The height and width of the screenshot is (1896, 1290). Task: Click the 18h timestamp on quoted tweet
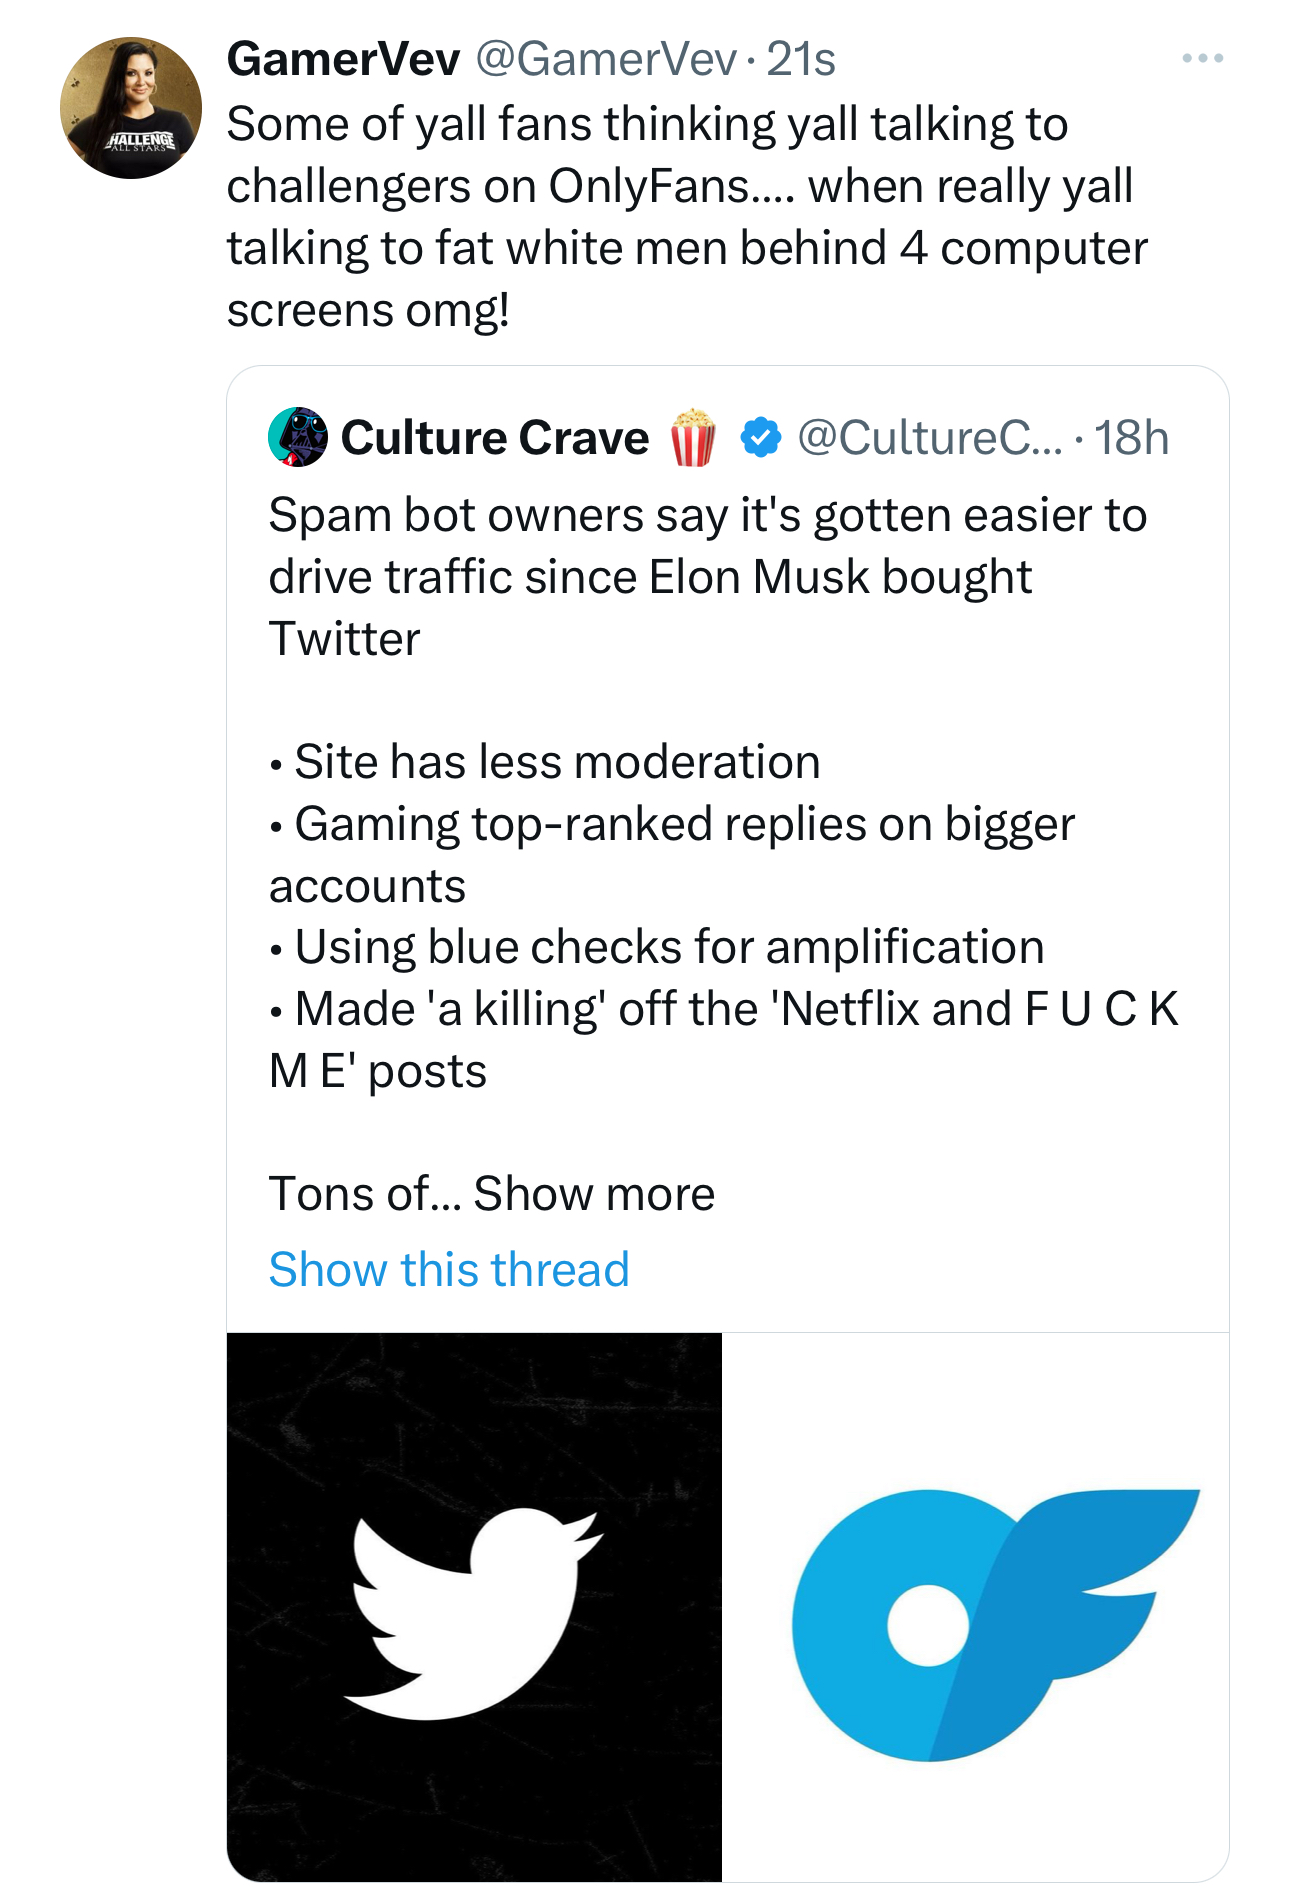[x=1131, y=438]
